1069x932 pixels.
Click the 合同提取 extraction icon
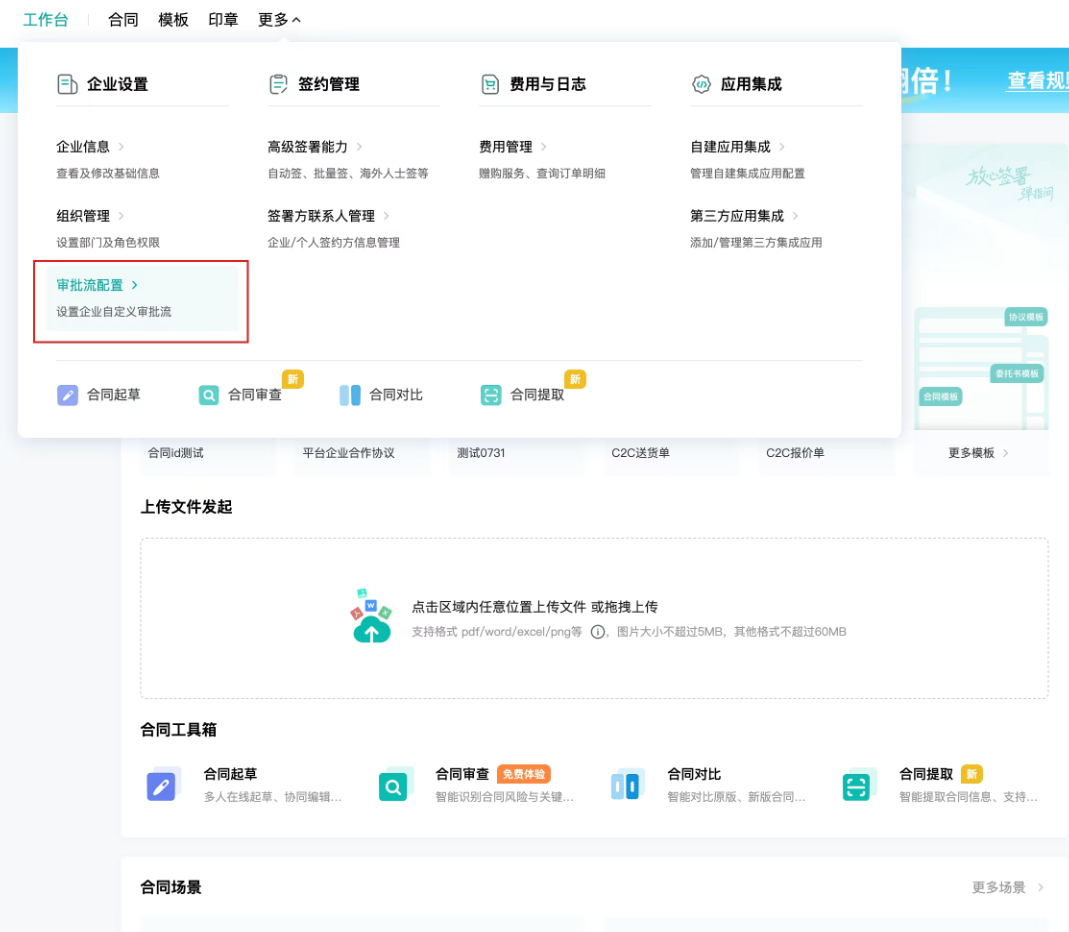coord(490,395)
